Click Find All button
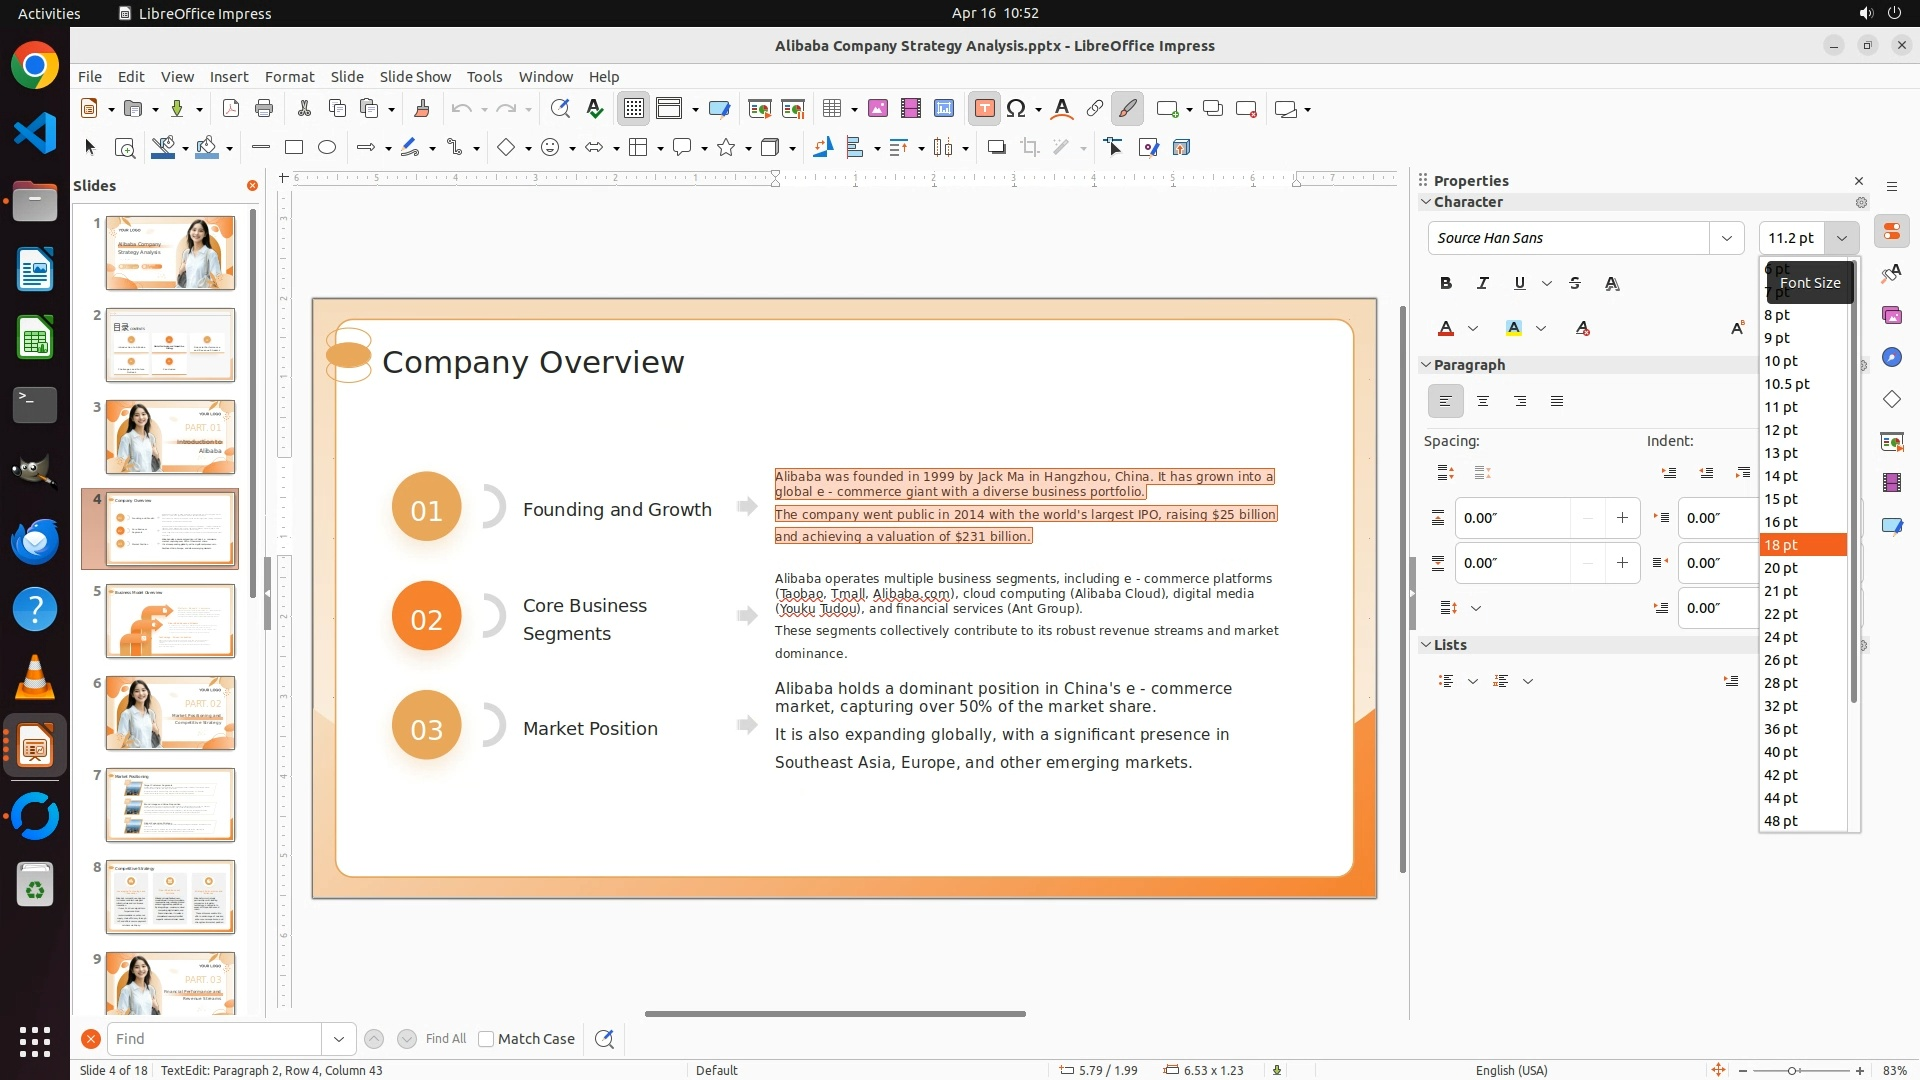The width and height of the screenshot is (1920, 1080). pos(446,1039)
